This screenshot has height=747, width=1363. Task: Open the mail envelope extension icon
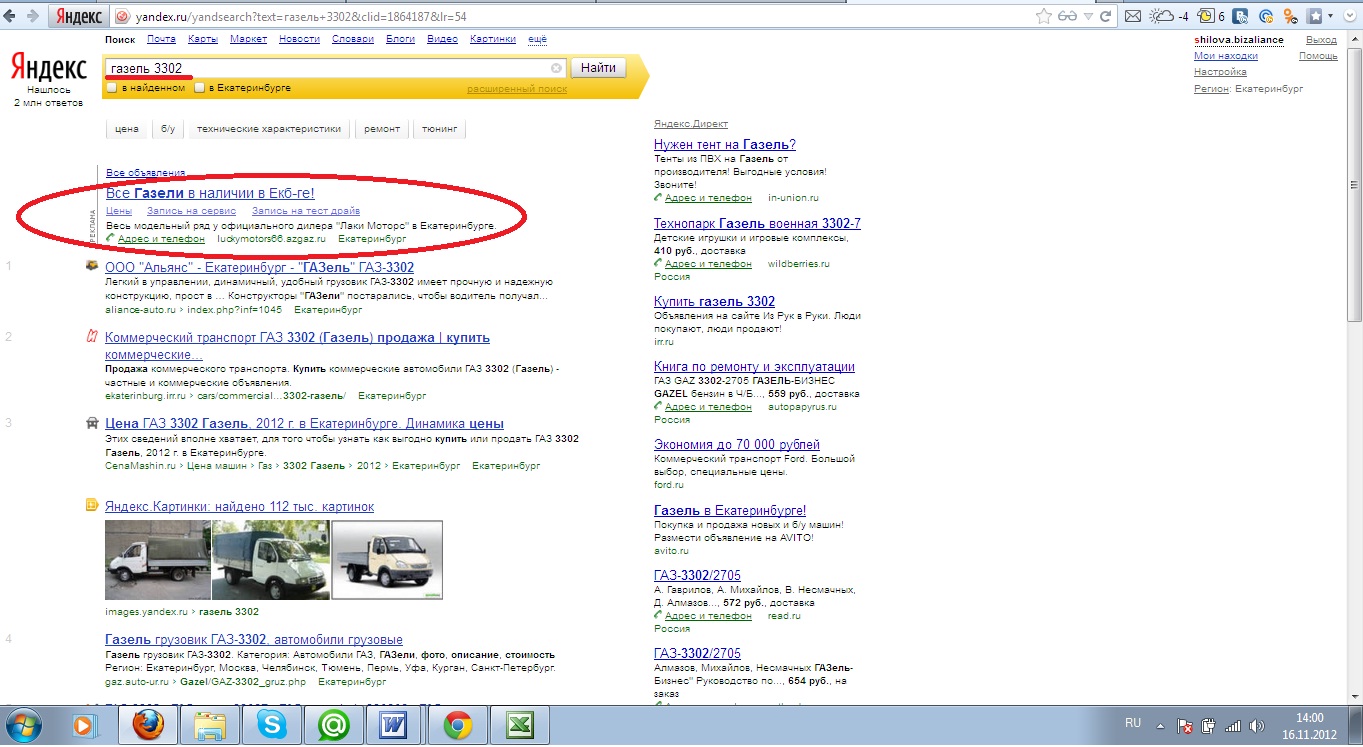point(1133,16)
